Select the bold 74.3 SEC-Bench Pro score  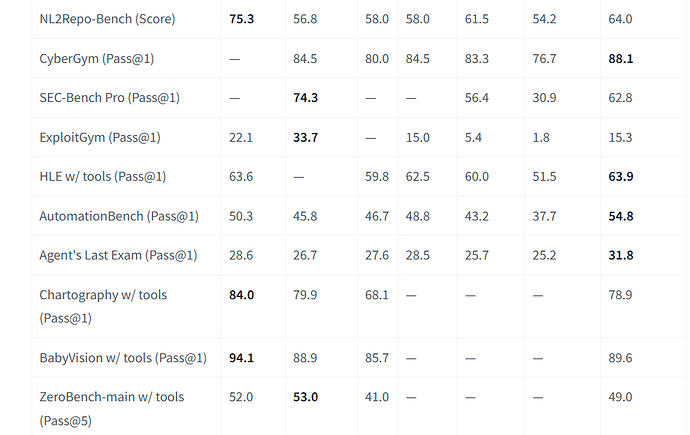305,98
